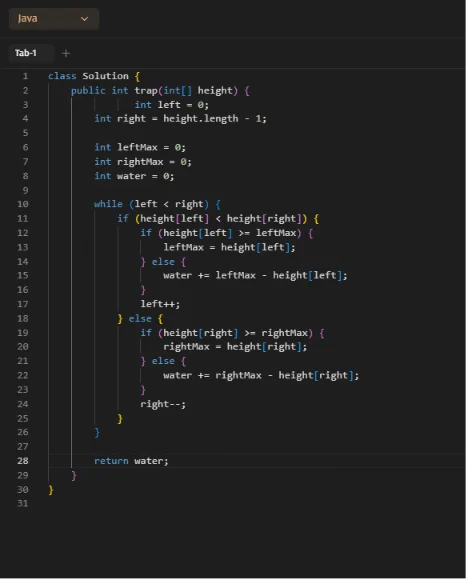Viewport: 466px width, 579px height.
Task: Click line number 31 in gutter
Action: tap(23, 503)
